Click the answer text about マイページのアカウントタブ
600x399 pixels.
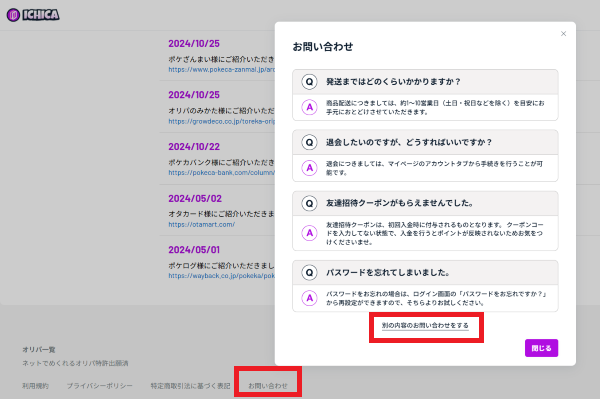434,168
